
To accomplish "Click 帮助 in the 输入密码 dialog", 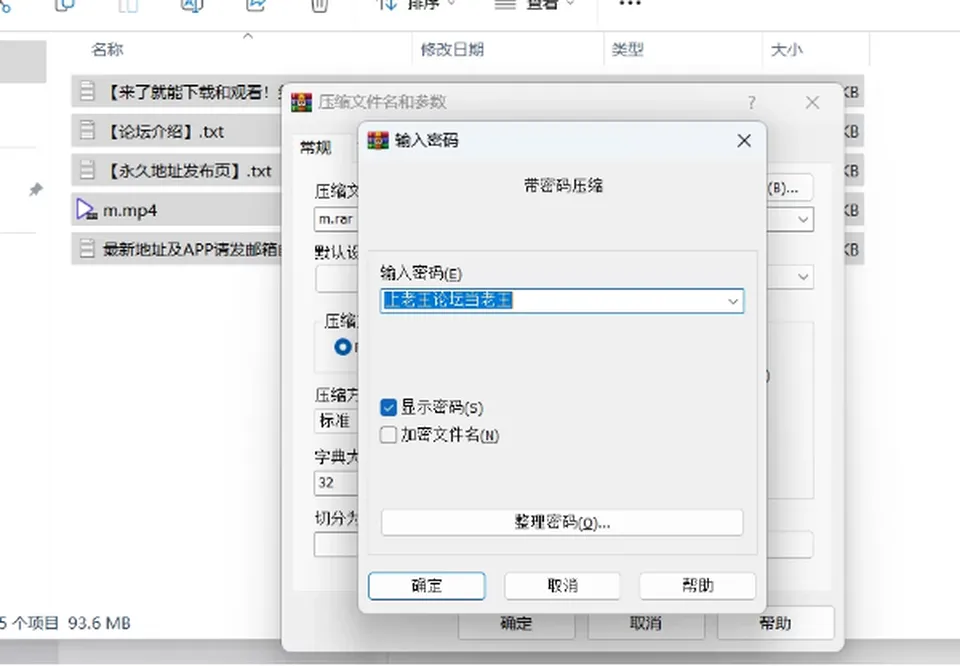I will pos(697,586).
